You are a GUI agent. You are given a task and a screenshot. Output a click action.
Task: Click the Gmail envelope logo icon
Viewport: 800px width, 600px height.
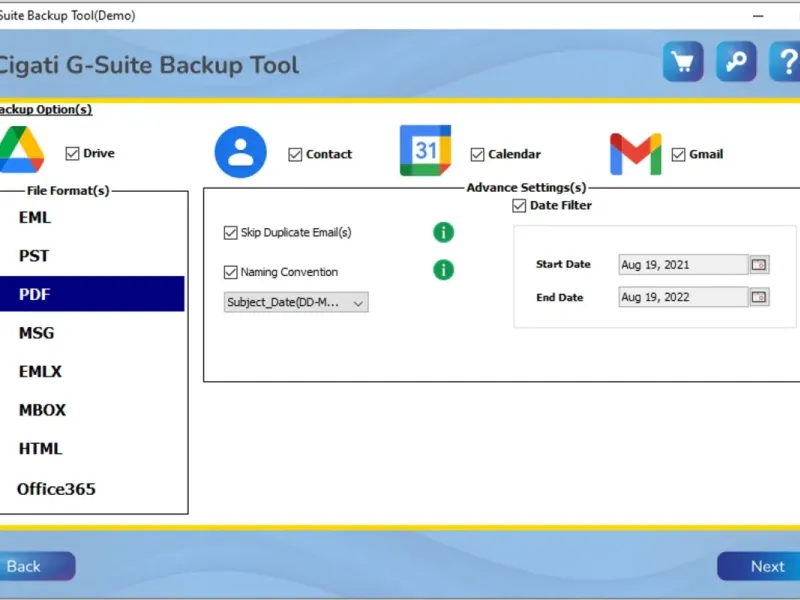click(636, 154)
